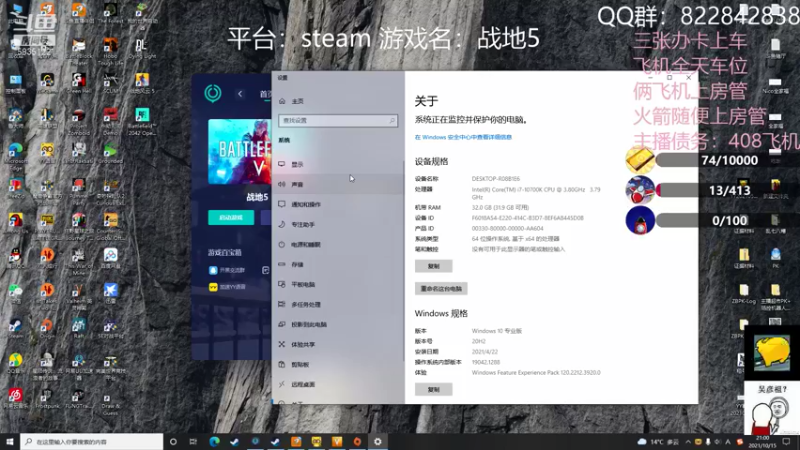Viewport: 800px width, 450px height.
Task: Open 控制面板 (Control Panel) desktop icon
Action: tap(15, 83)
